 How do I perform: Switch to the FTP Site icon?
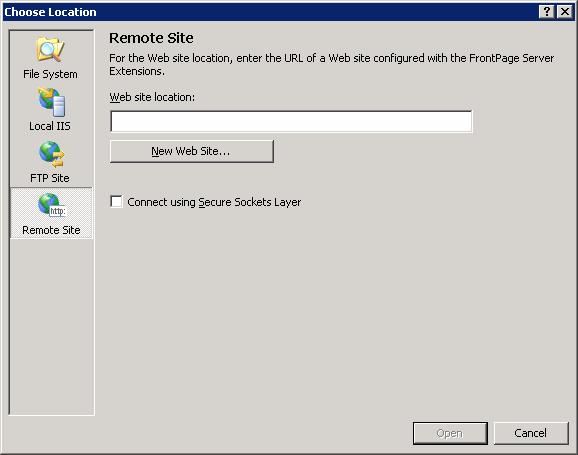52,154
